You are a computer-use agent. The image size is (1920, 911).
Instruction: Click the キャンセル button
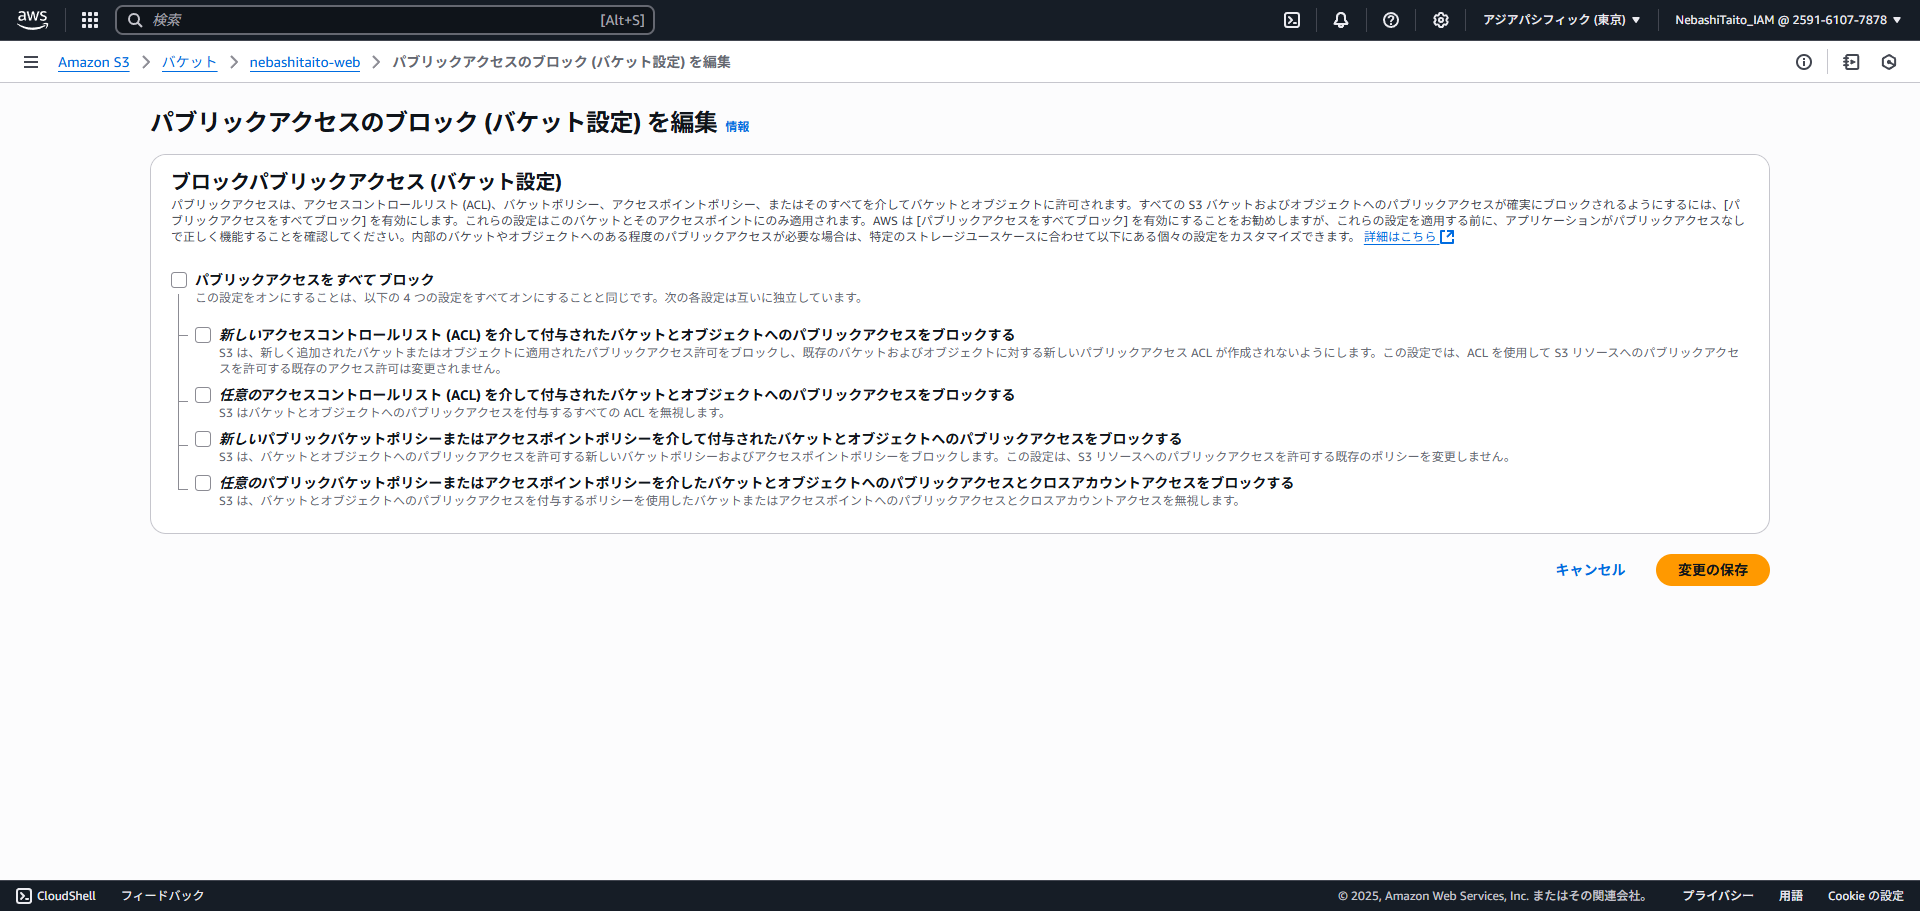(1590, 570)
